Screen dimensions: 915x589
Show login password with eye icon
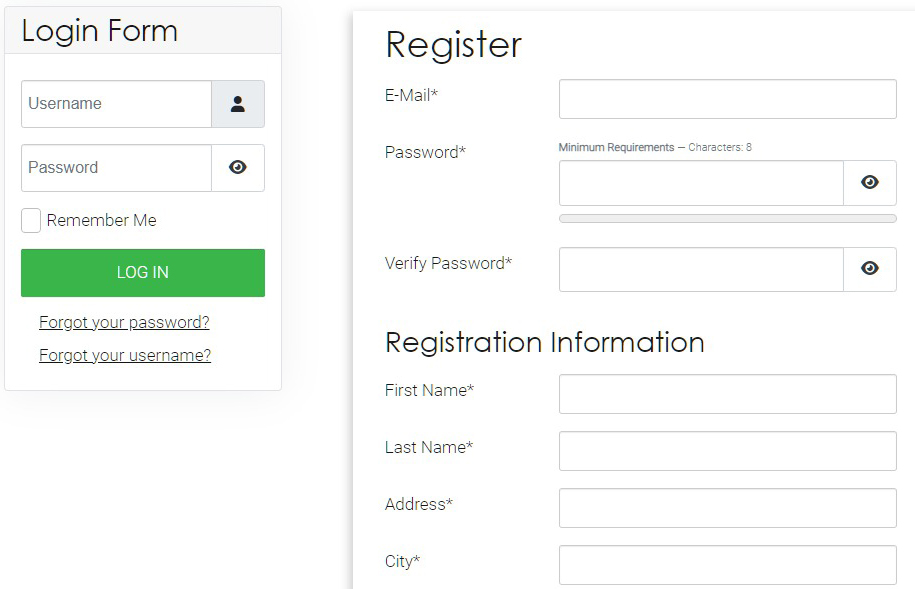coord(238,168)
